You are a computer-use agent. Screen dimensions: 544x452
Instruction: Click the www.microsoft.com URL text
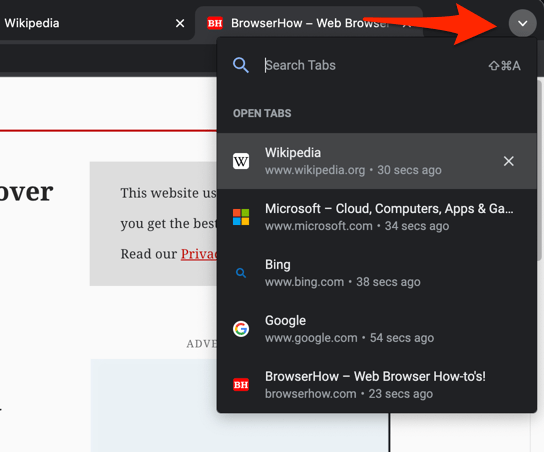[318, 226]
